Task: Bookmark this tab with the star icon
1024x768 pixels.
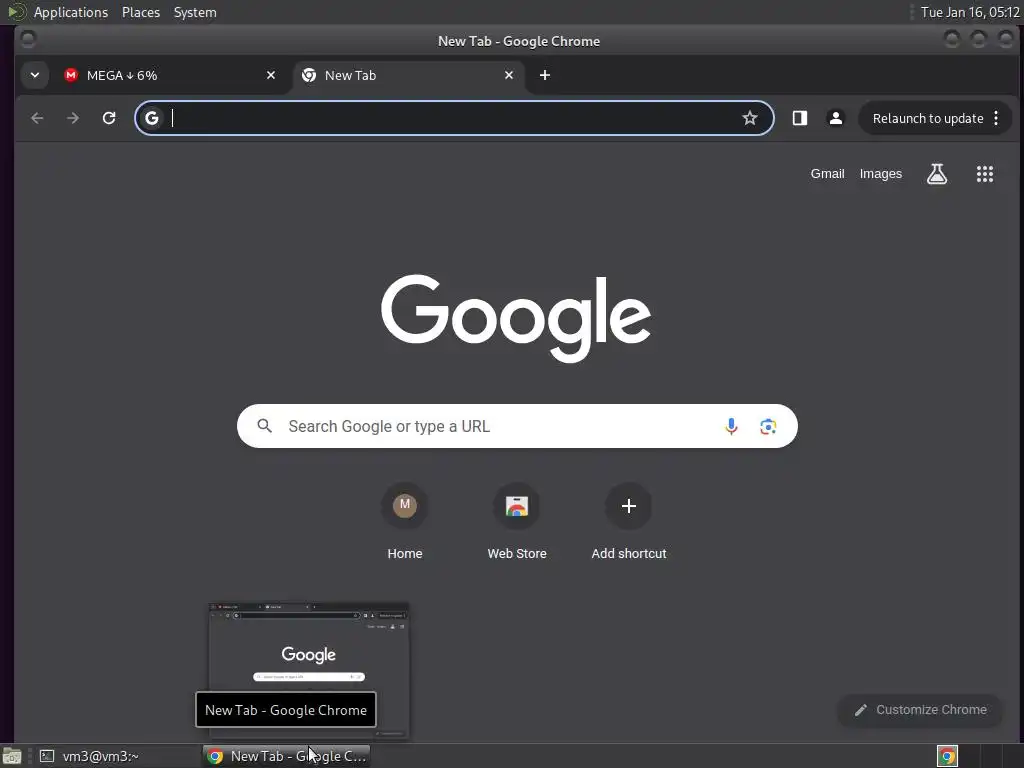Action: pyautogui.click(x=750, y=118)
